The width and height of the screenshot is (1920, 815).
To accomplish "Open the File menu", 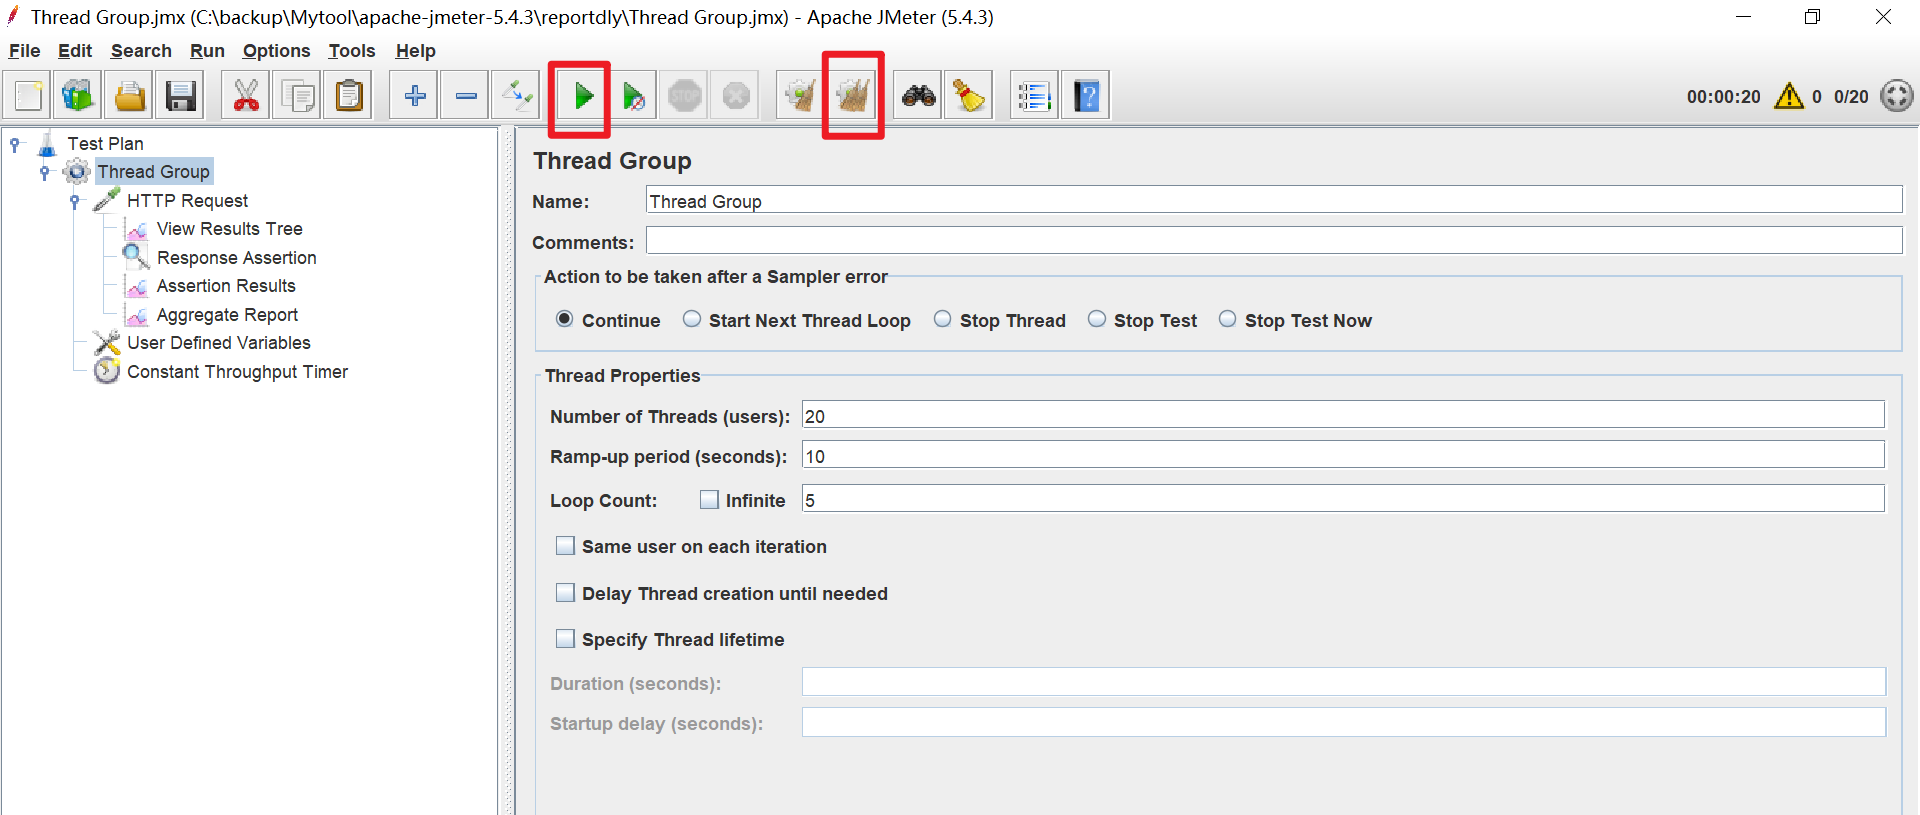I will click(x=24, y=51).
